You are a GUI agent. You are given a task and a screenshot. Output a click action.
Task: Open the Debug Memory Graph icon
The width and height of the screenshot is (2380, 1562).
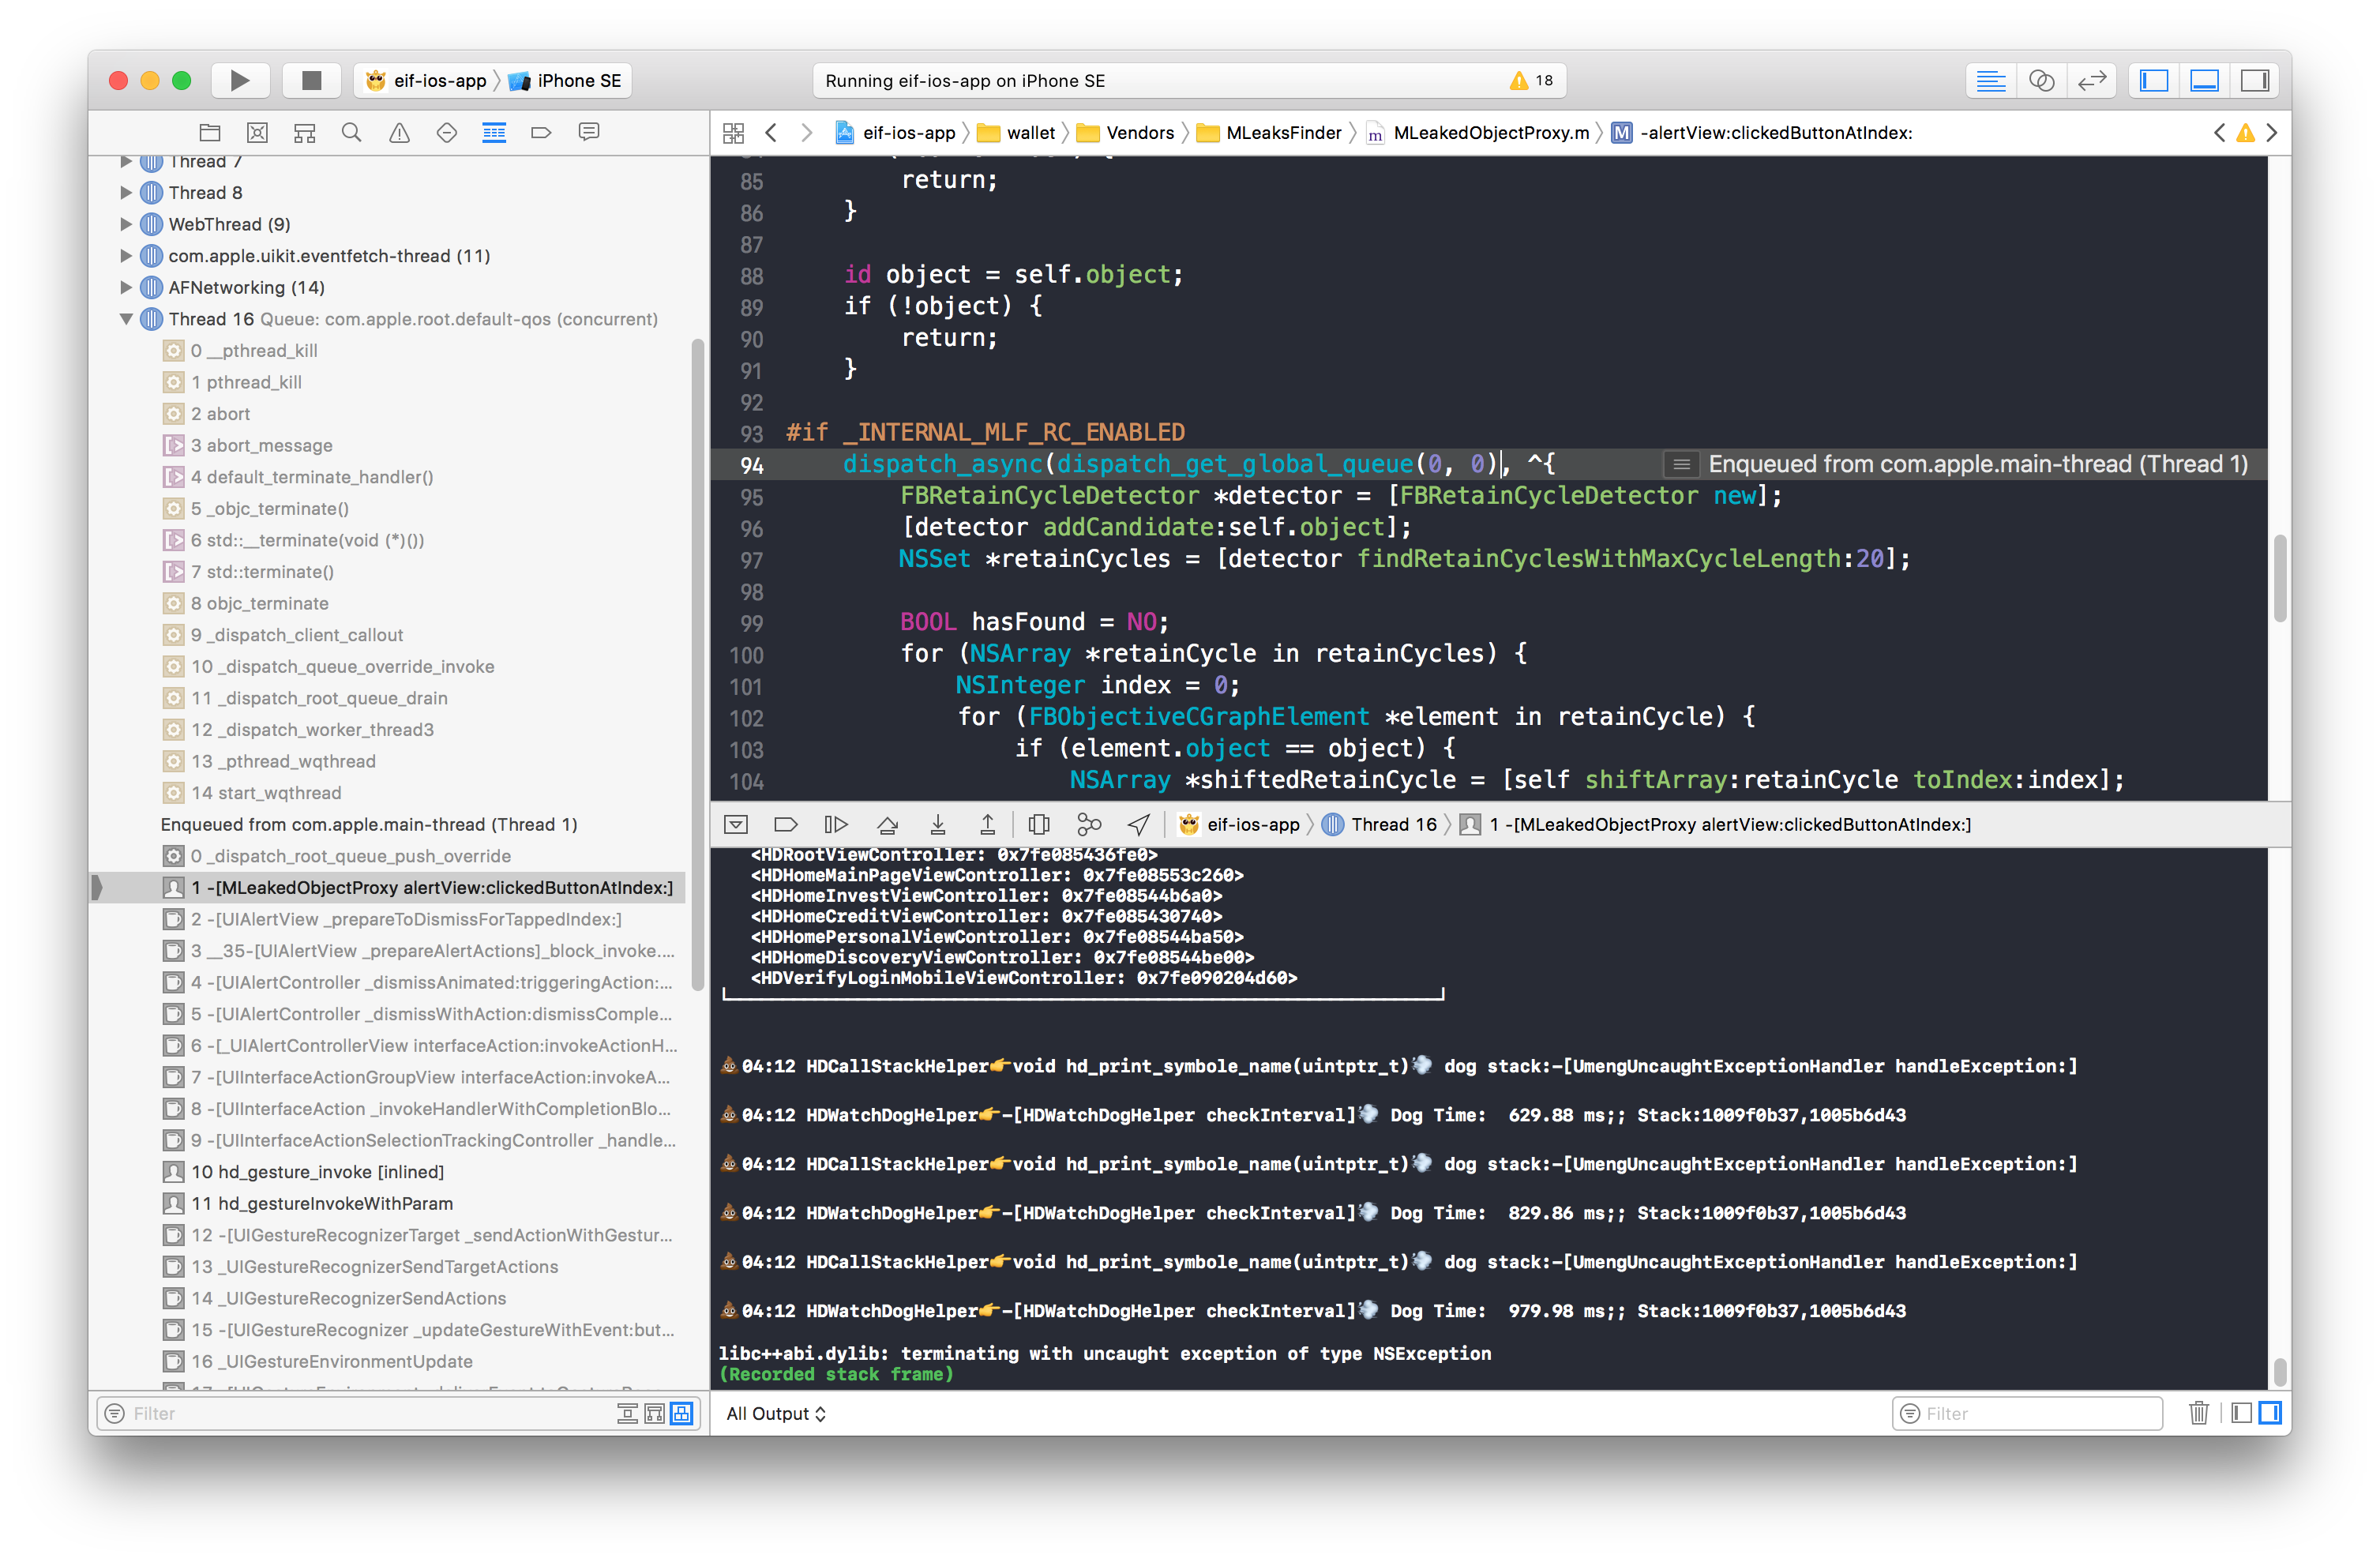pyautogui.click(x=1088, y=824)
